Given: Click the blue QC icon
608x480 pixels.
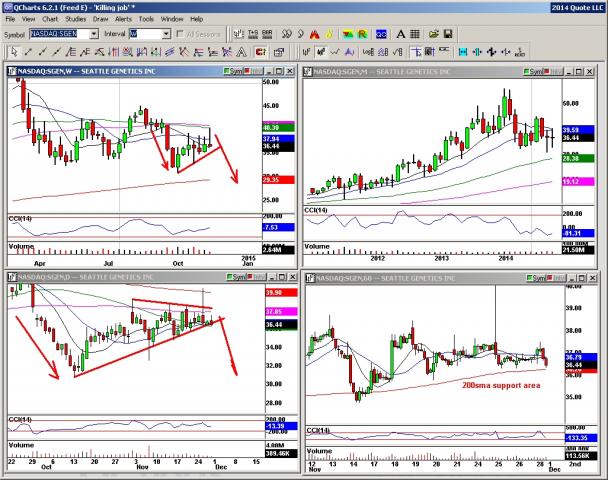Looking at the screenshot, I should (381, 34).
